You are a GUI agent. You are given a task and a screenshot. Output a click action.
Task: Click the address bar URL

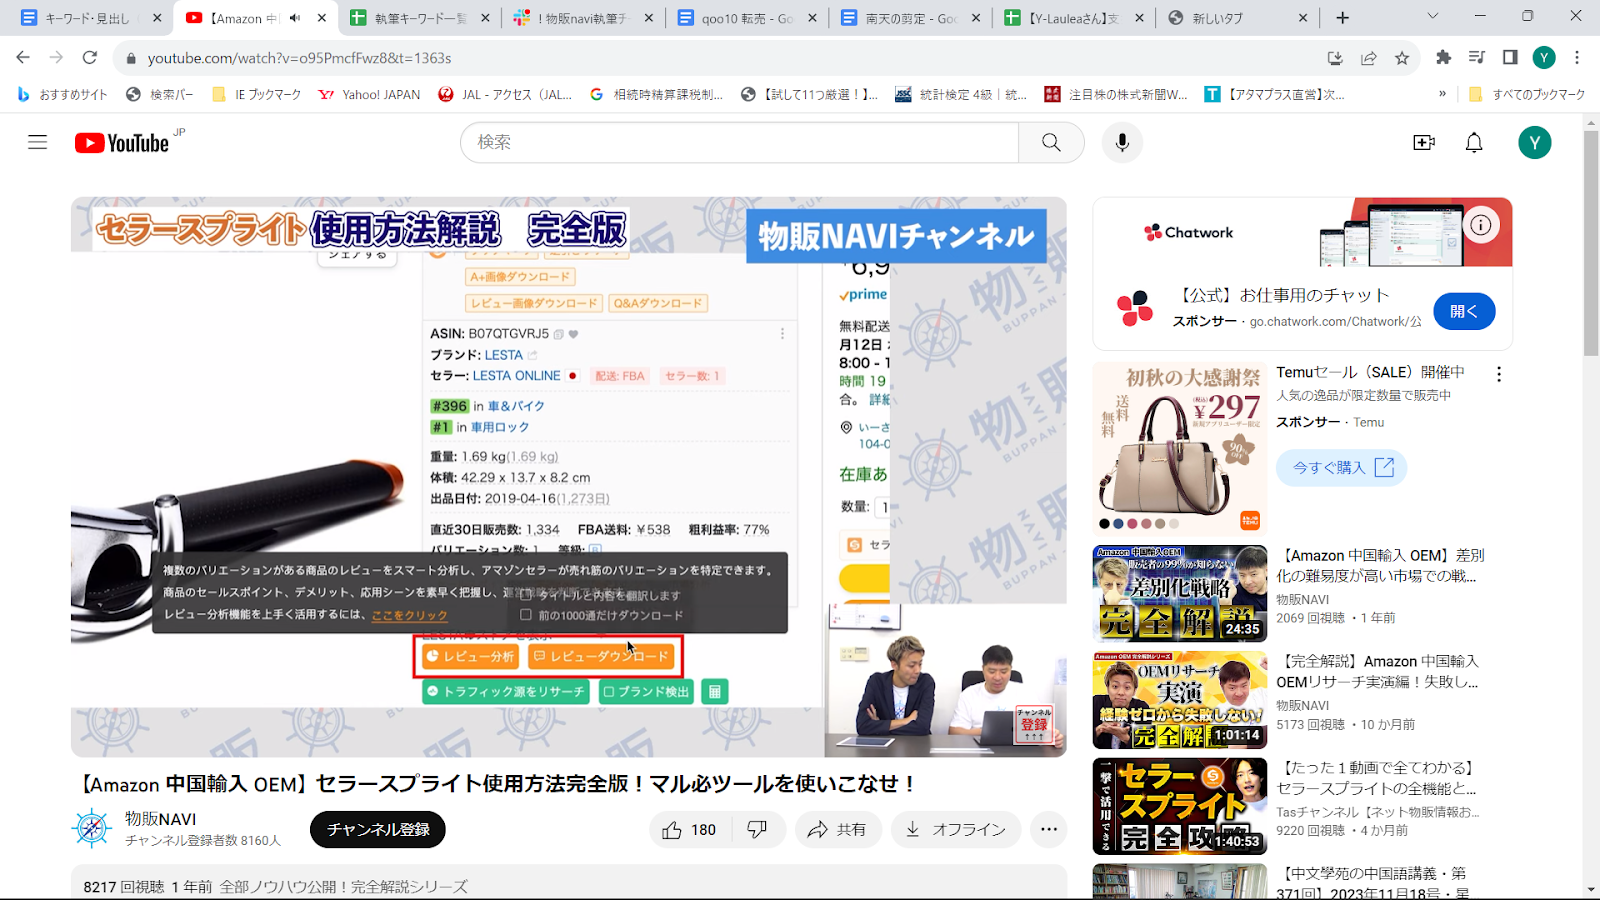[x=300, y=58]
